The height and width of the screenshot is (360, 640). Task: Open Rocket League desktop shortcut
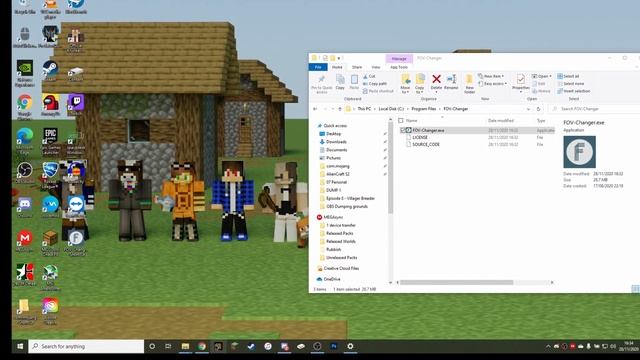tap(50, 175)
